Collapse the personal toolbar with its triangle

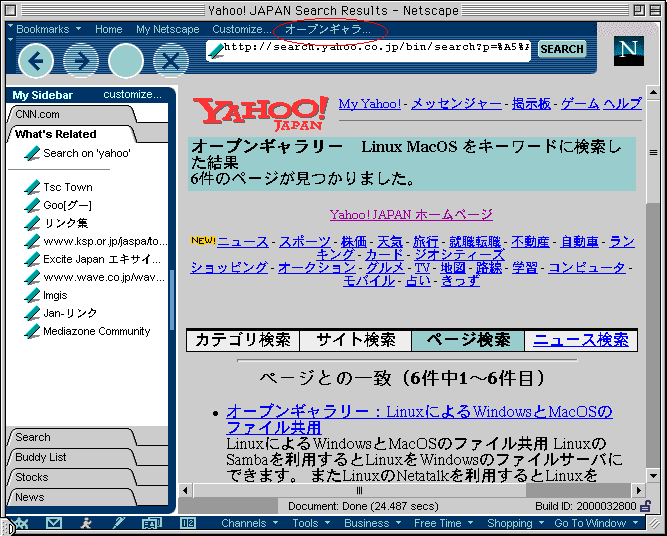tap(11, 27)
